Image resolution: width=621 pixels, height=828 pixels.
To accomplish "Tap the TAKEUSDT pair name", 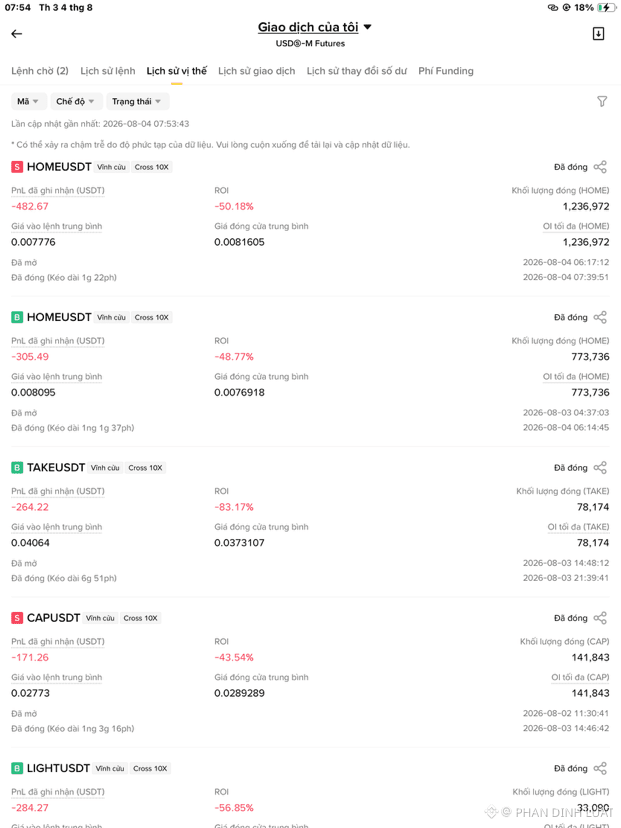I will coord(56,468).
